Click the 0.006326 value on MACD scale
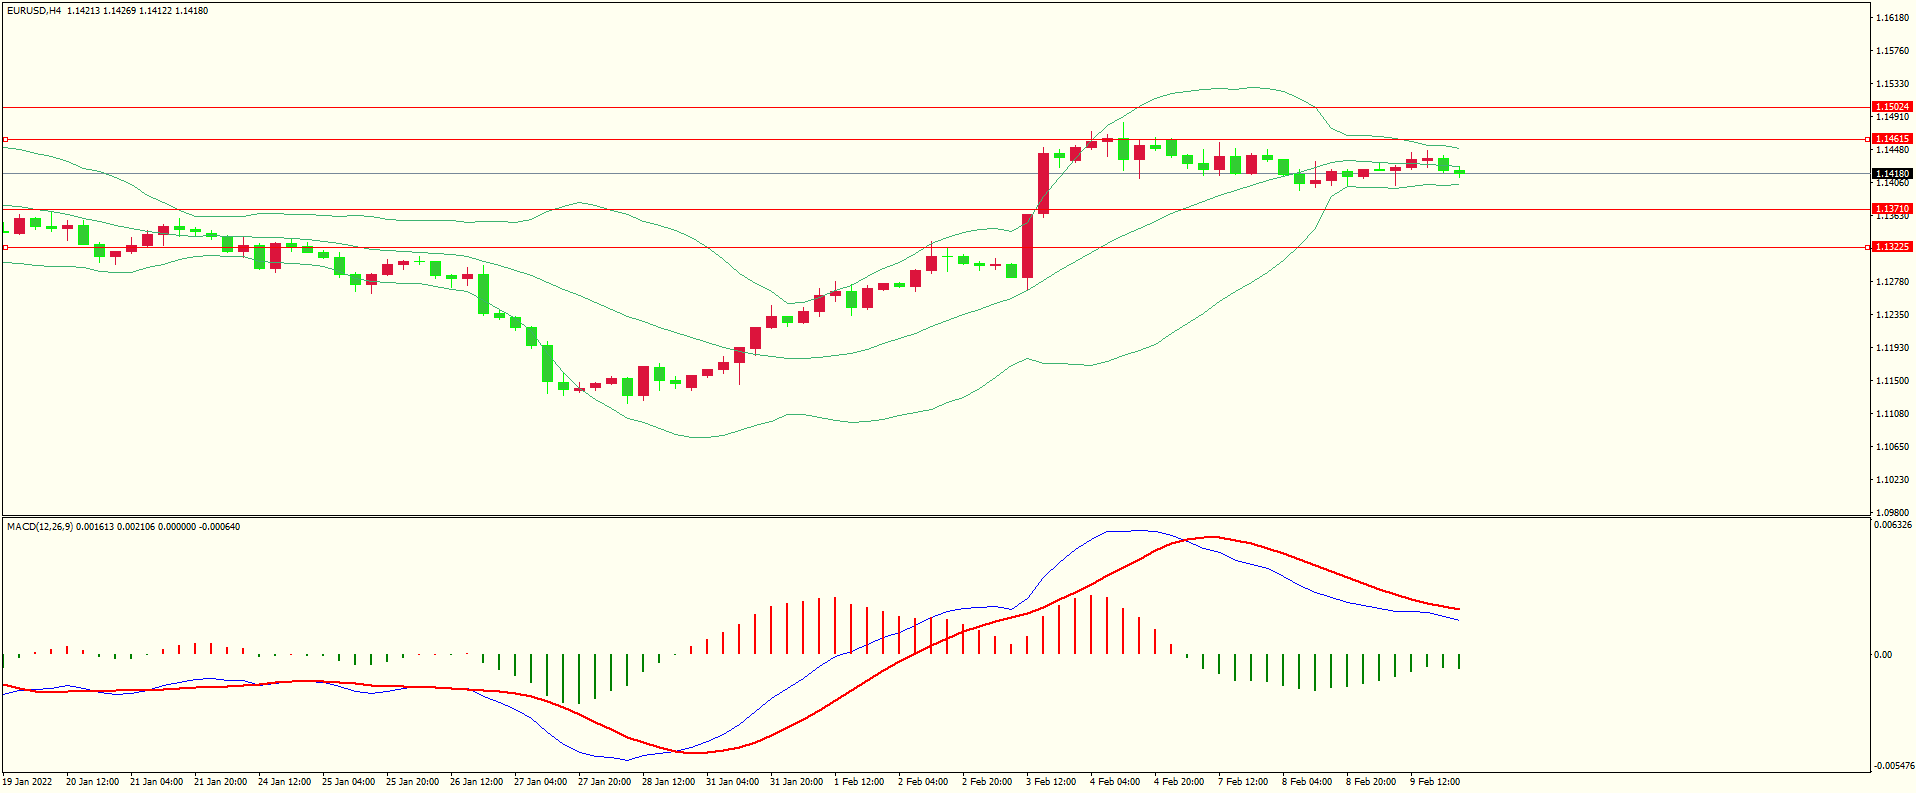Screen dimensions: 1916x793 click(x=1892, y=525)
